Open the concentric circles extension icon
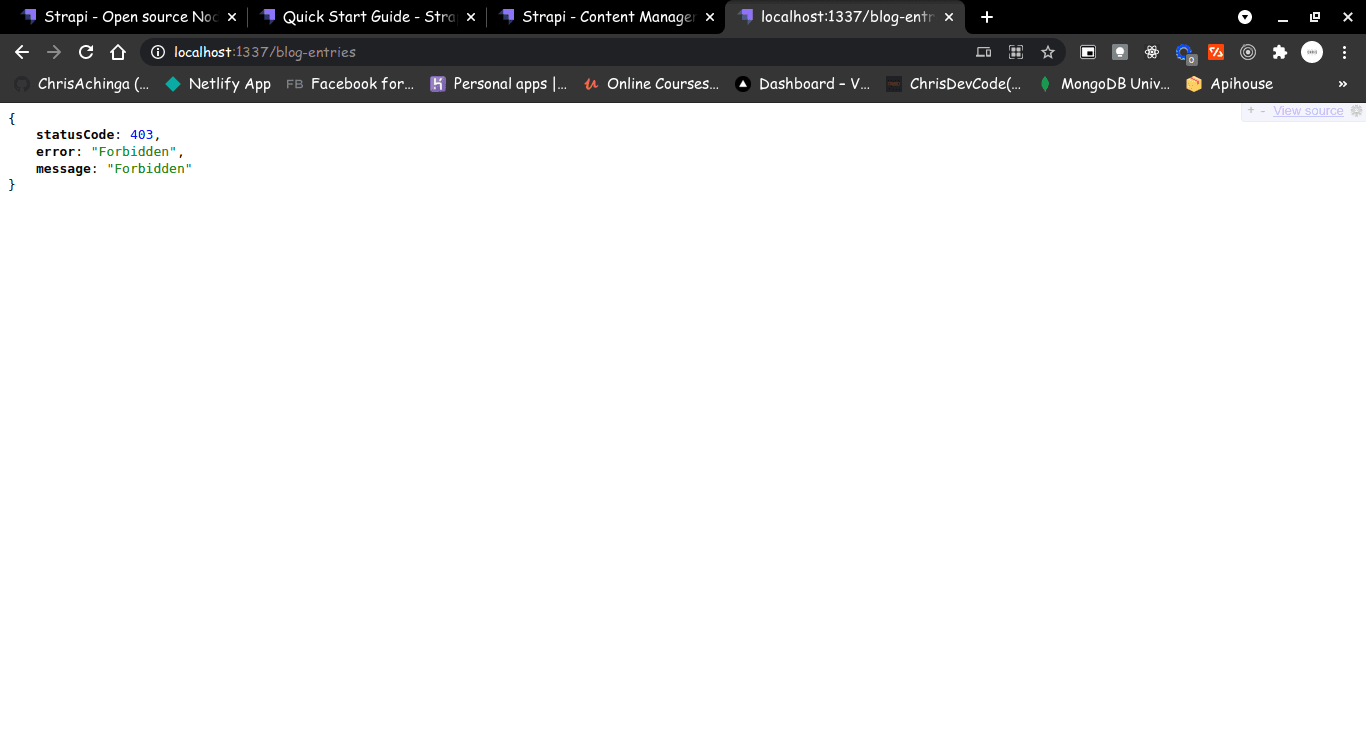 click(x=1248, y=52)
